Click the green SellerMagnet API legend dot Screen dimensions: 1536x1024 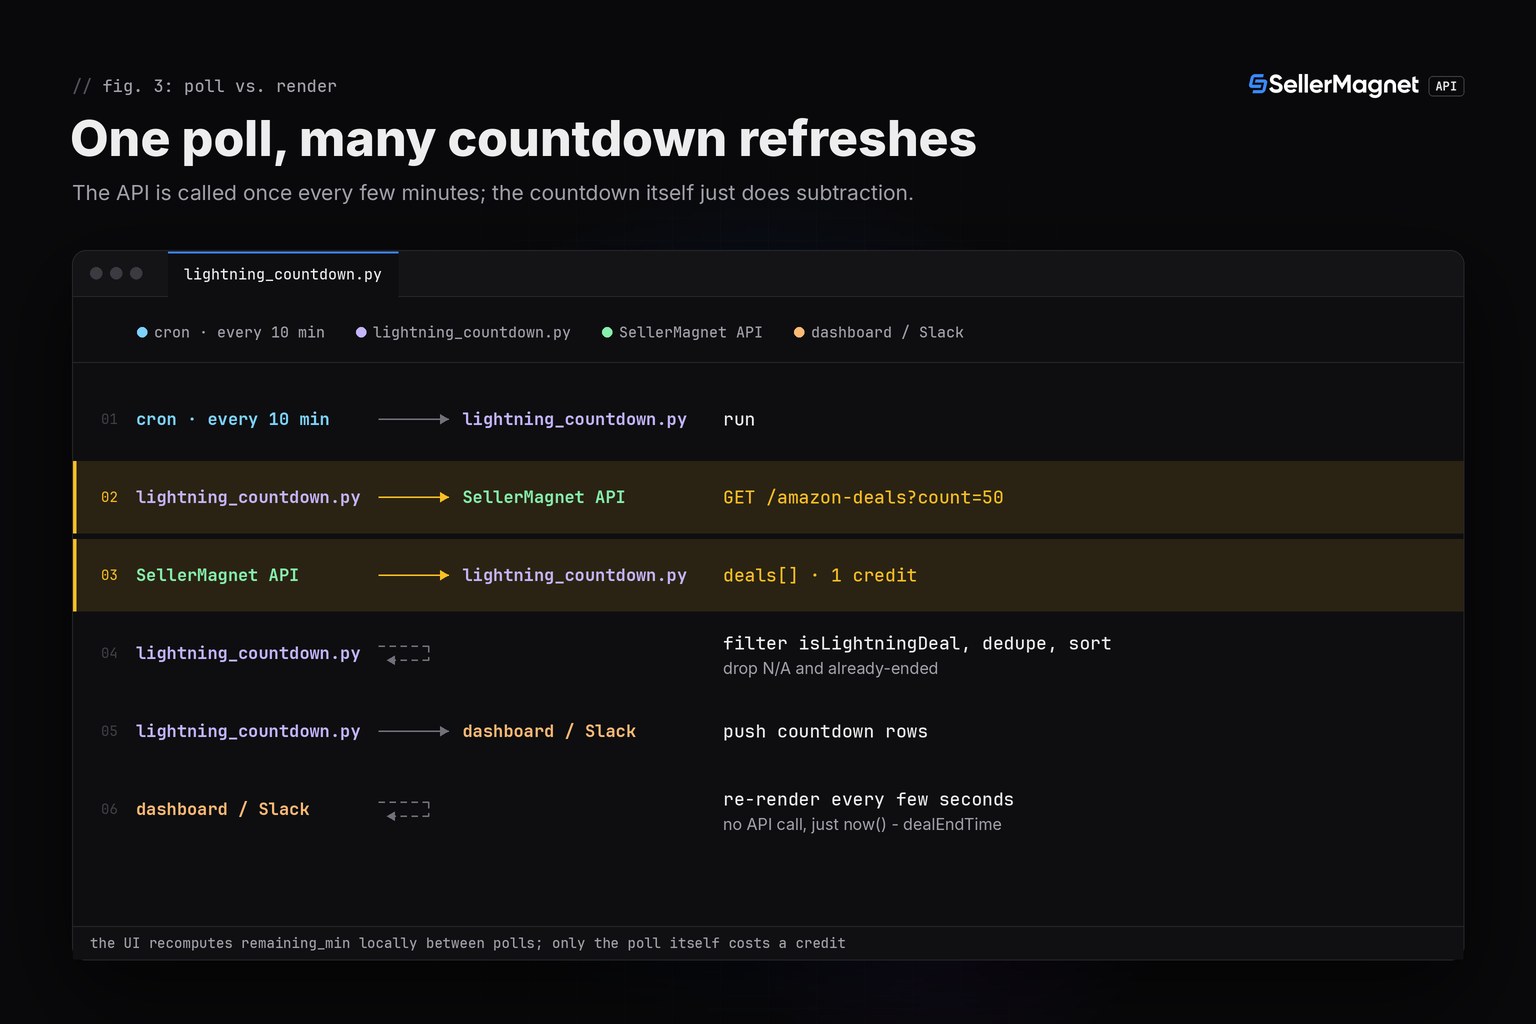click(607, 332)
